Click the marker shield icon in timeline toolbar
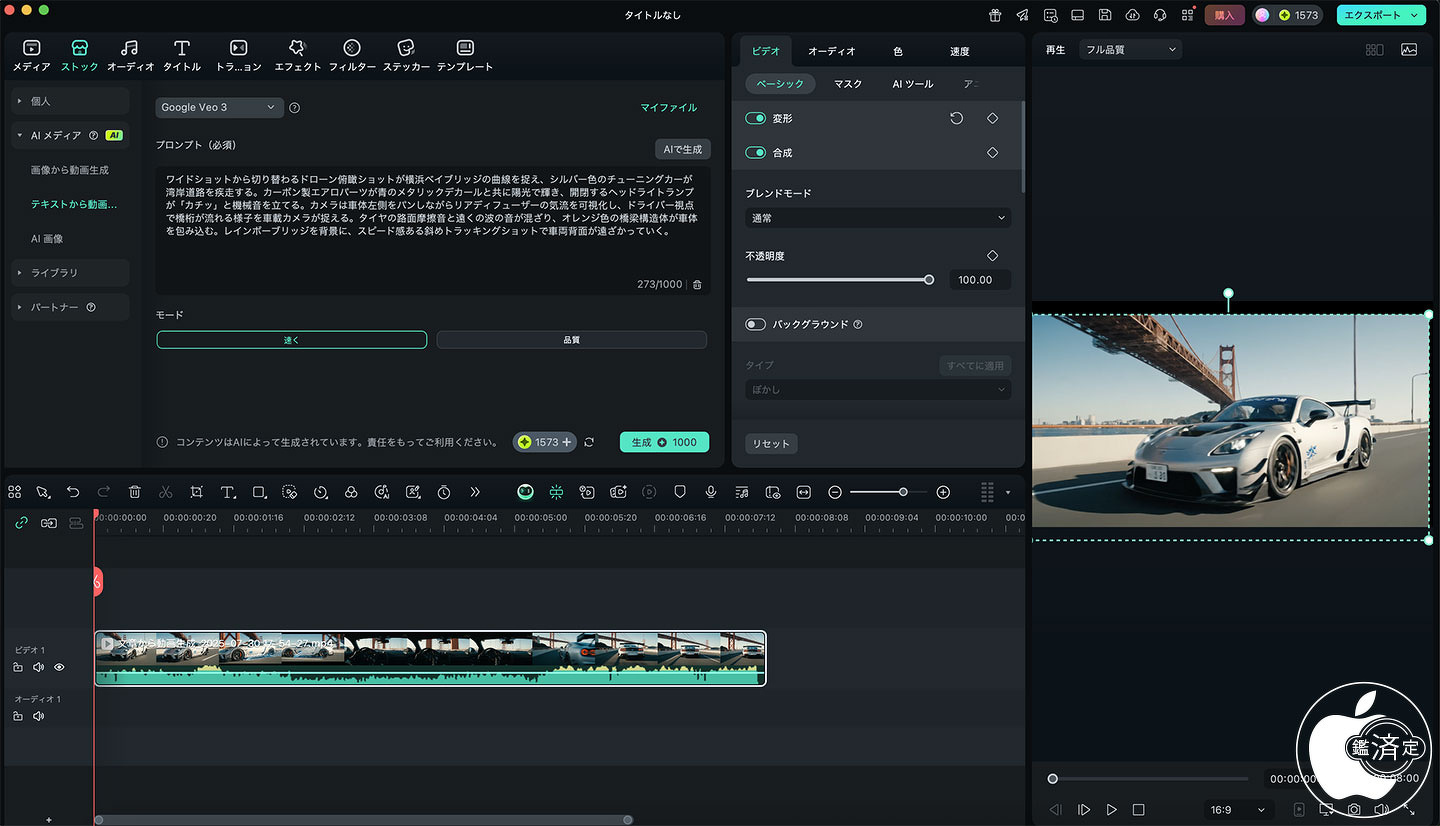 click(x=679, y=492)
